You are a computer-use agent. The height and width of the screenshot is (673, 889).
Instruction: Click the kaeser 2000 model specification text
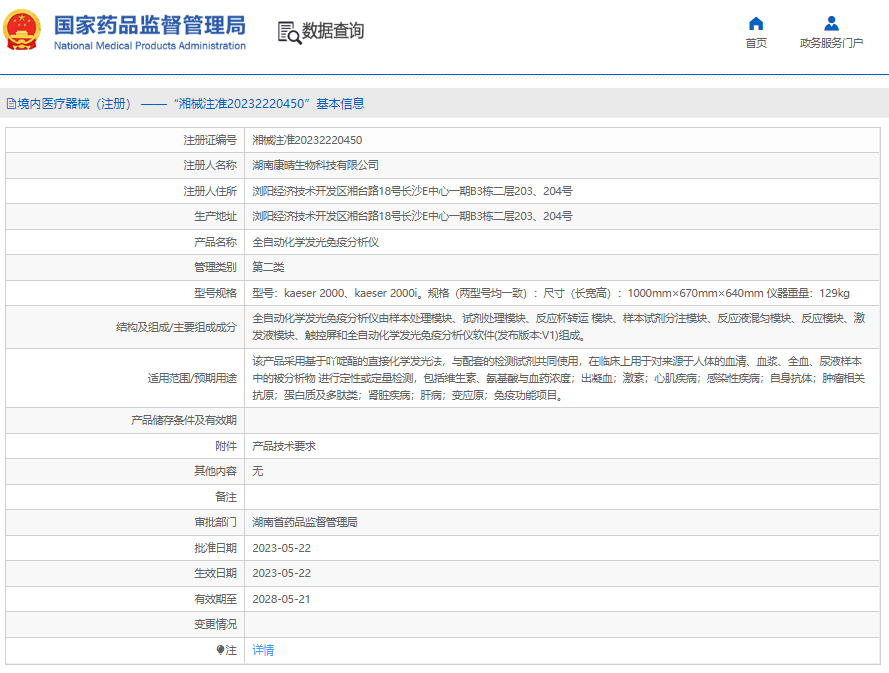pos(551,293)
